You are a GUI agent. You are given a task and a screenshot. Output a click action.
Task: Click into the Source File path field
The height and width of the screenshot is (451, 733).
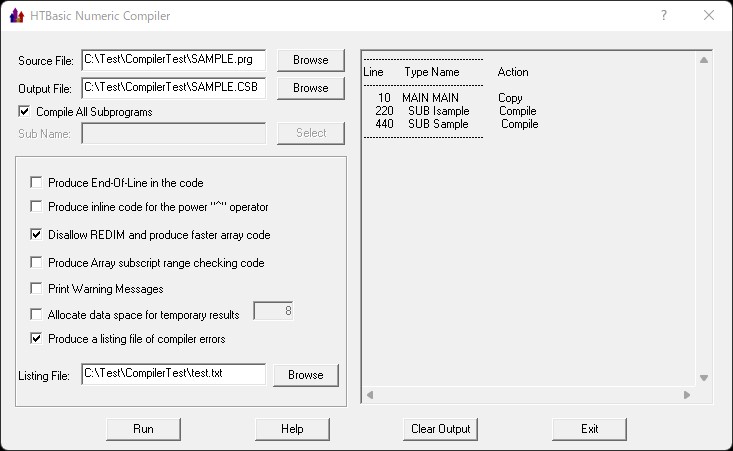click(174, 60)
